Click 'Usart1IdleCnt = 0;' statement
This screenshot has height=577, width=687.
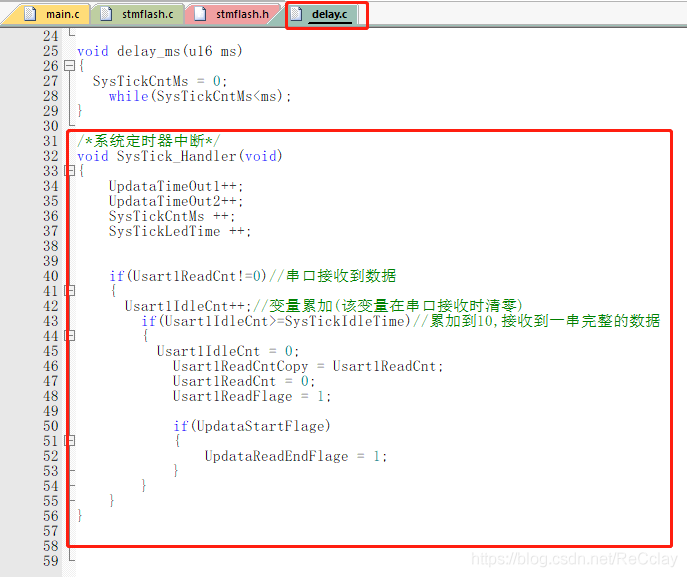(x=228, y=351)
